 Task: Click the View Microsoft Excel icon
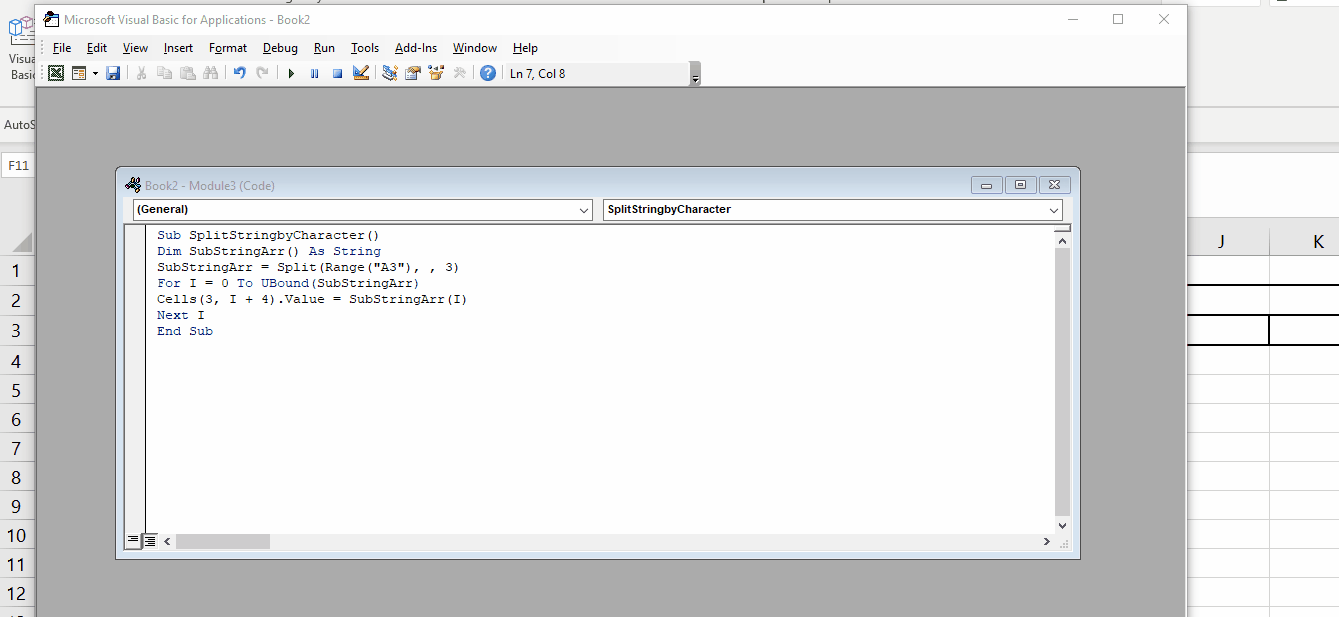click(55, 72)
